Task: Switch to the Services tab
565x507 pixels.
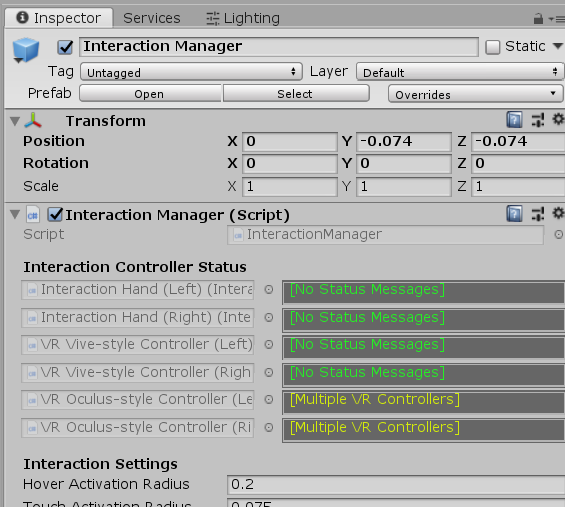Action: 152,18
